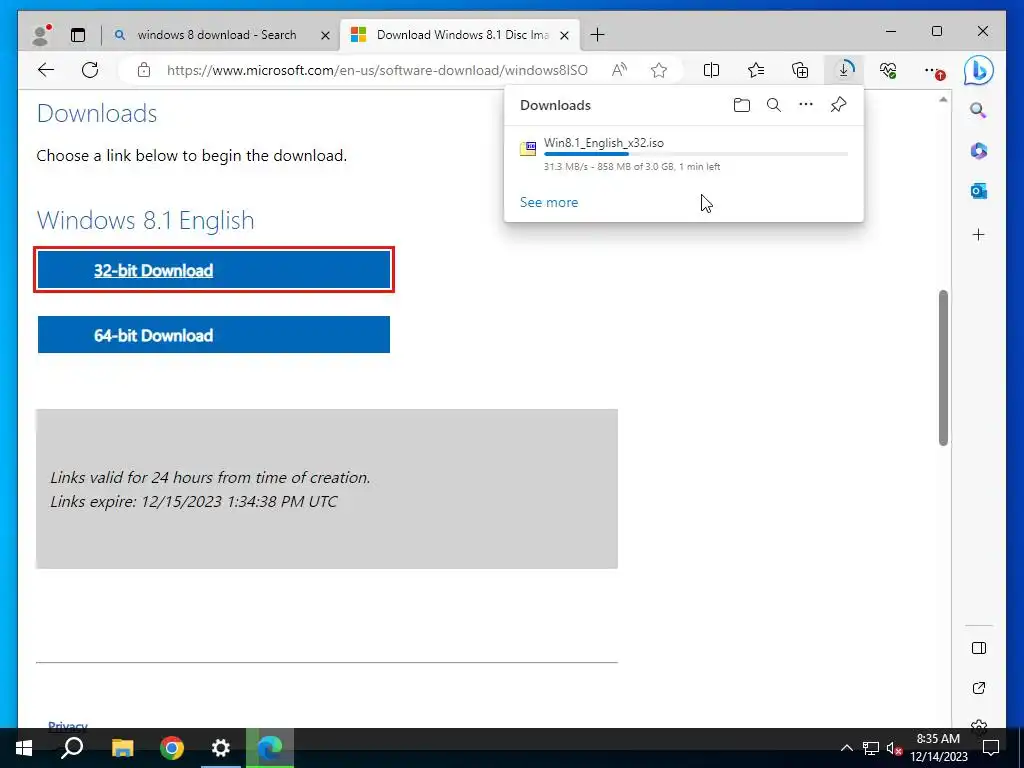
Task: Open Settings gear on taskbar
Action: pyautogui.click(x=221, y=748)
